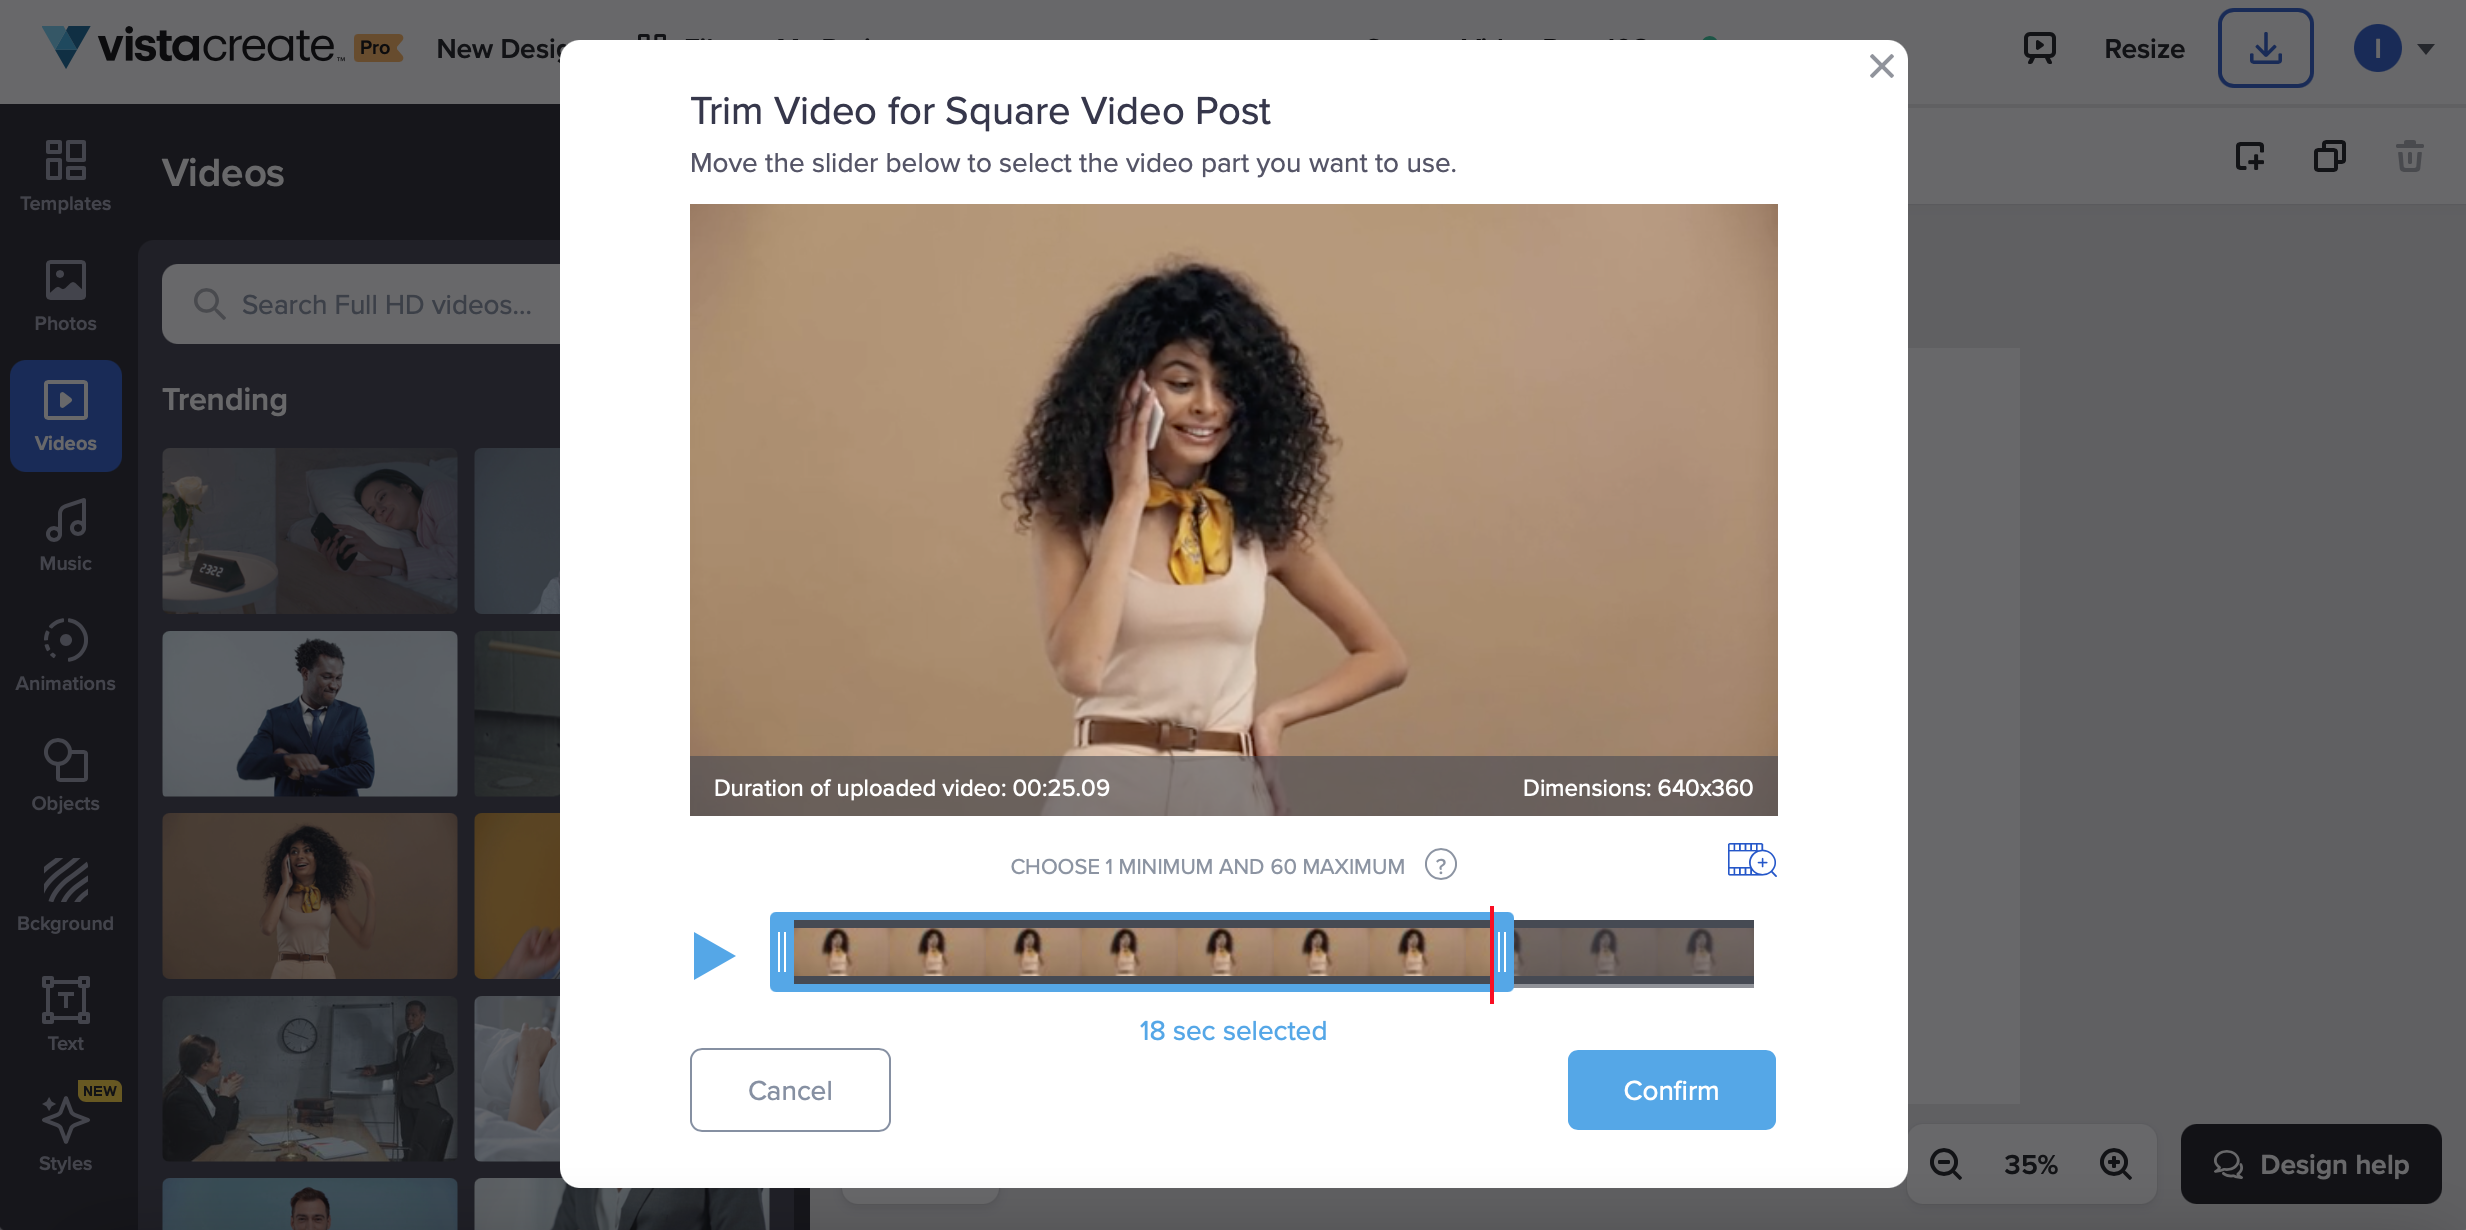Image resolution: width=2466 pixels, height=1230 pixels.
Task: Select the curly-haired woman on phone thumbnail
Action: 310,896
